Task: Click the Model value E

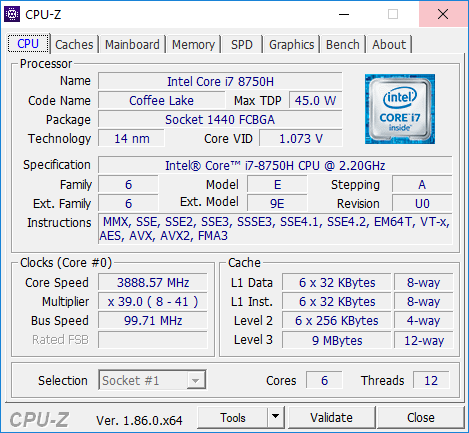Action: [277, 184]
